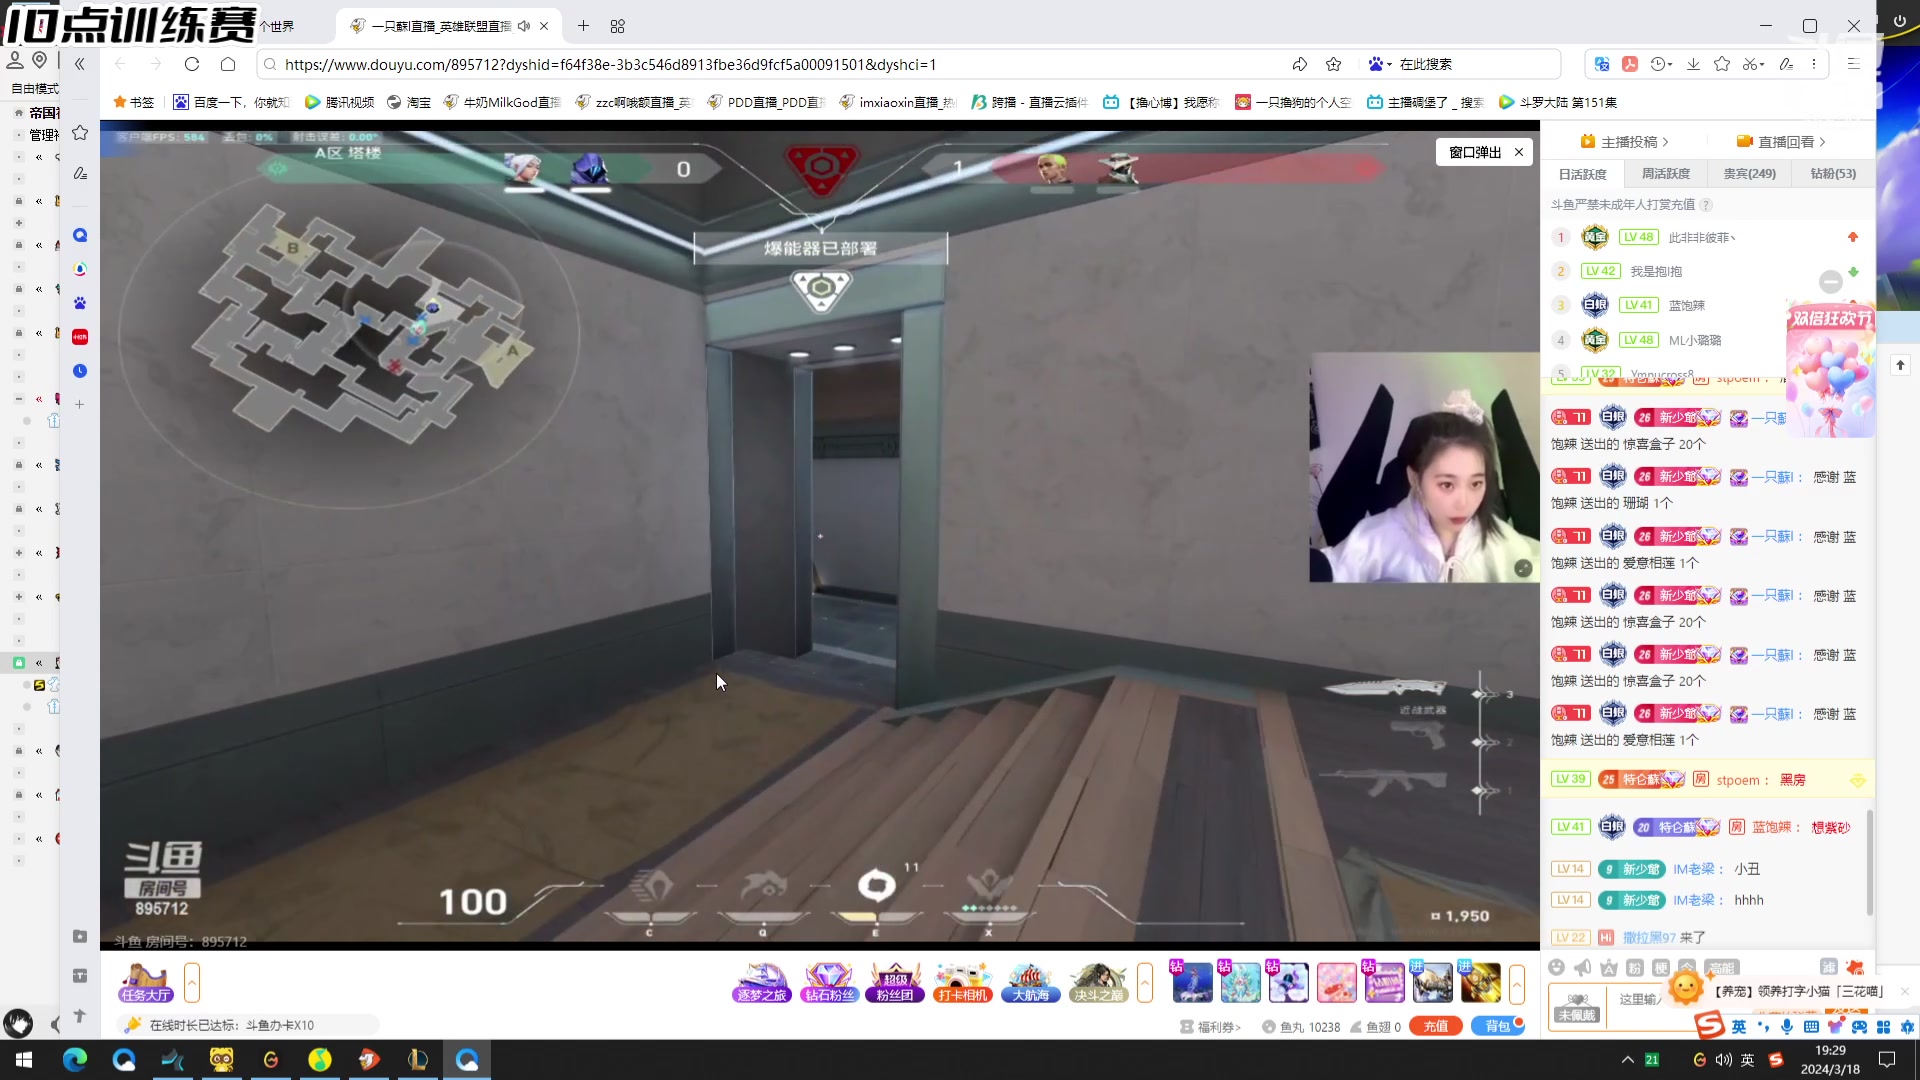Open new browser tab
This screenshot has height=1080, width=1920.
coord(584,26)
